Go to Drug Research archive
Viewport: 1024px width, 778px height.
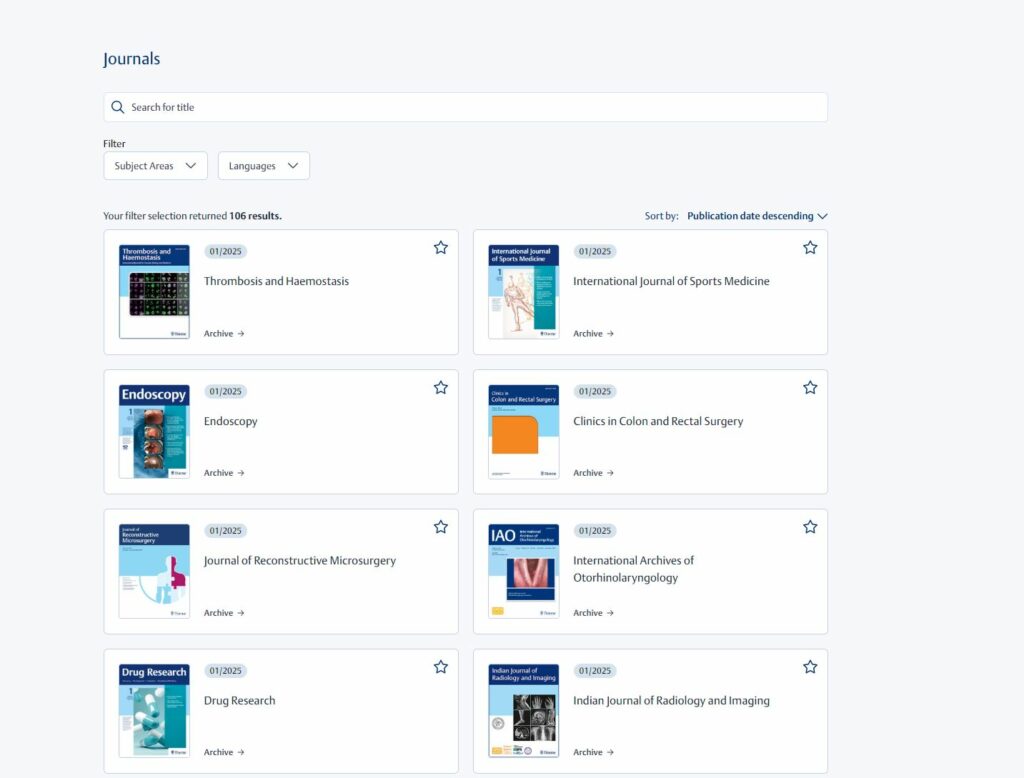(x=224, y=752)
